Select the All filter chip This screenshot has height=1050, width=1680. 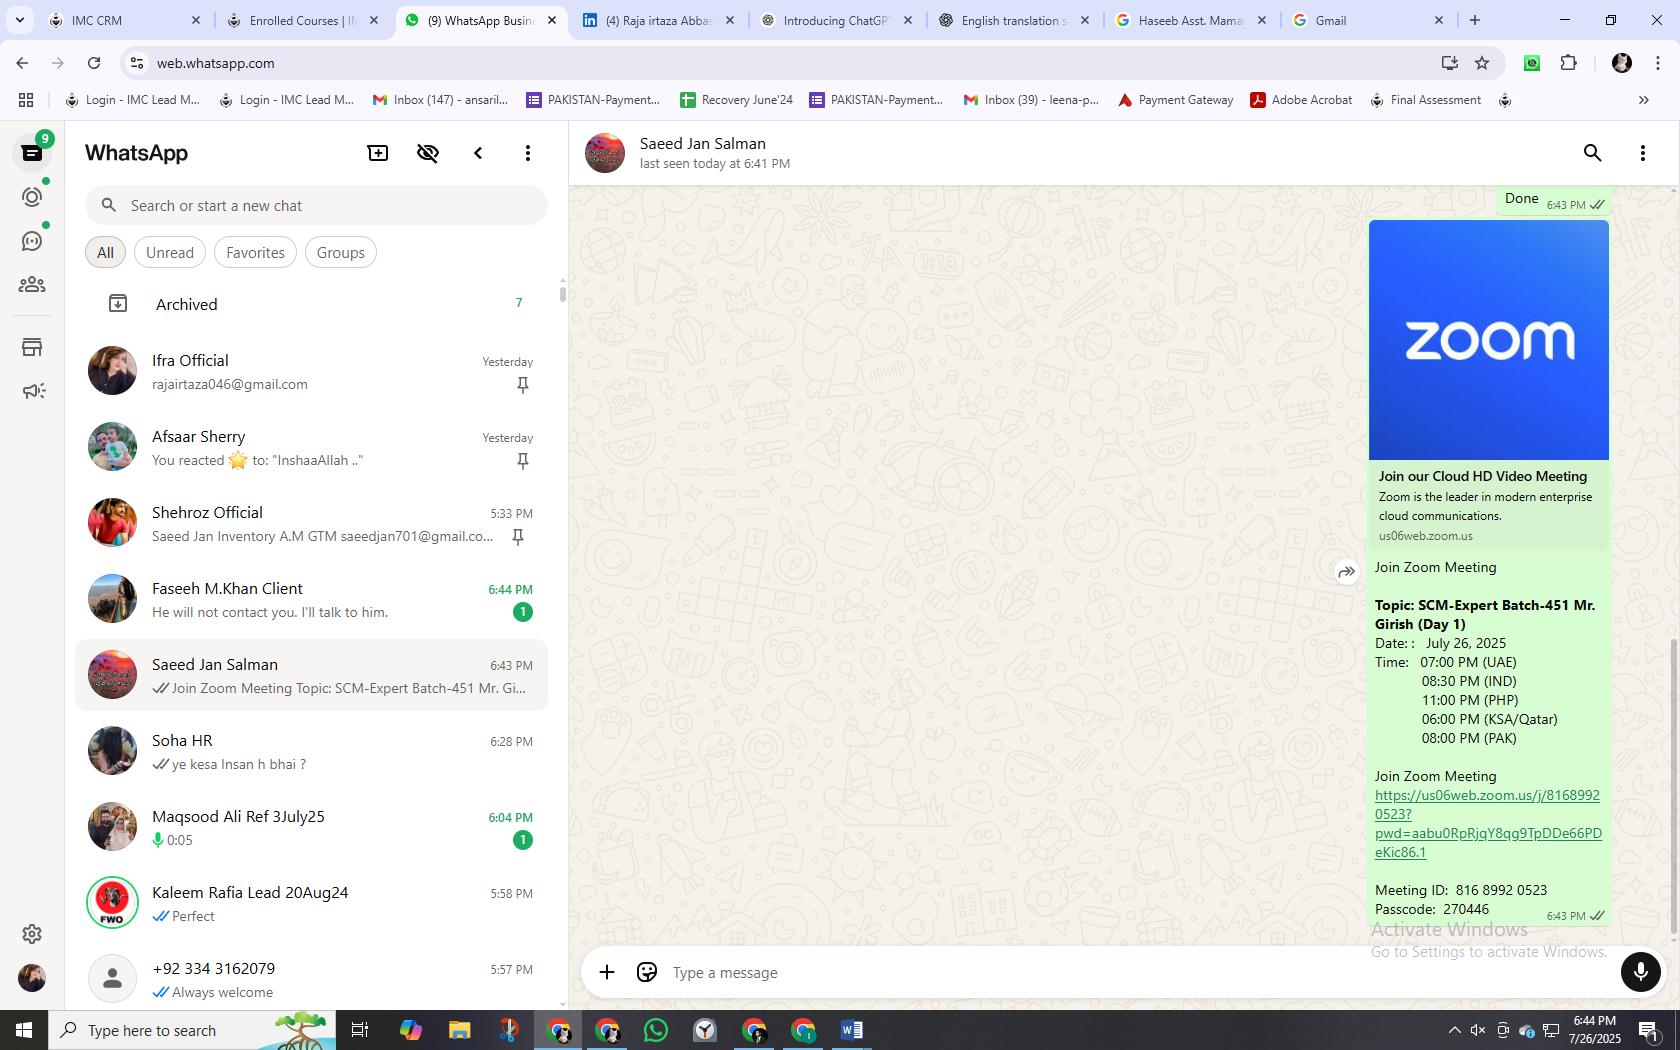tap(105, 253)
